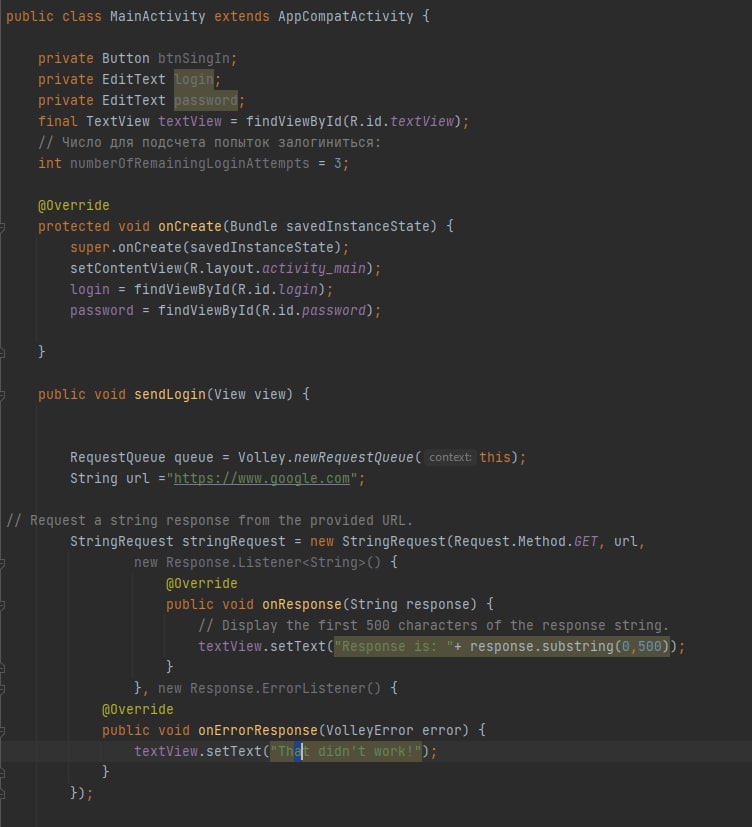Select numberOfRemainingLoginAttempts variable
Viewport: 752px width, 827px height.
tap(190, 164)
